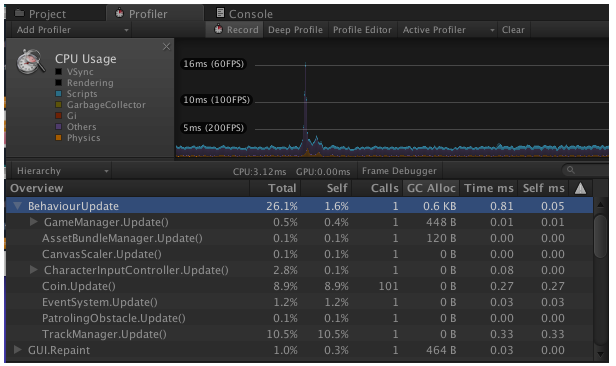The width and height of the screenshot is (616, 366).
Task: Click the Project tab folder icon
Action: click(19, 13)
